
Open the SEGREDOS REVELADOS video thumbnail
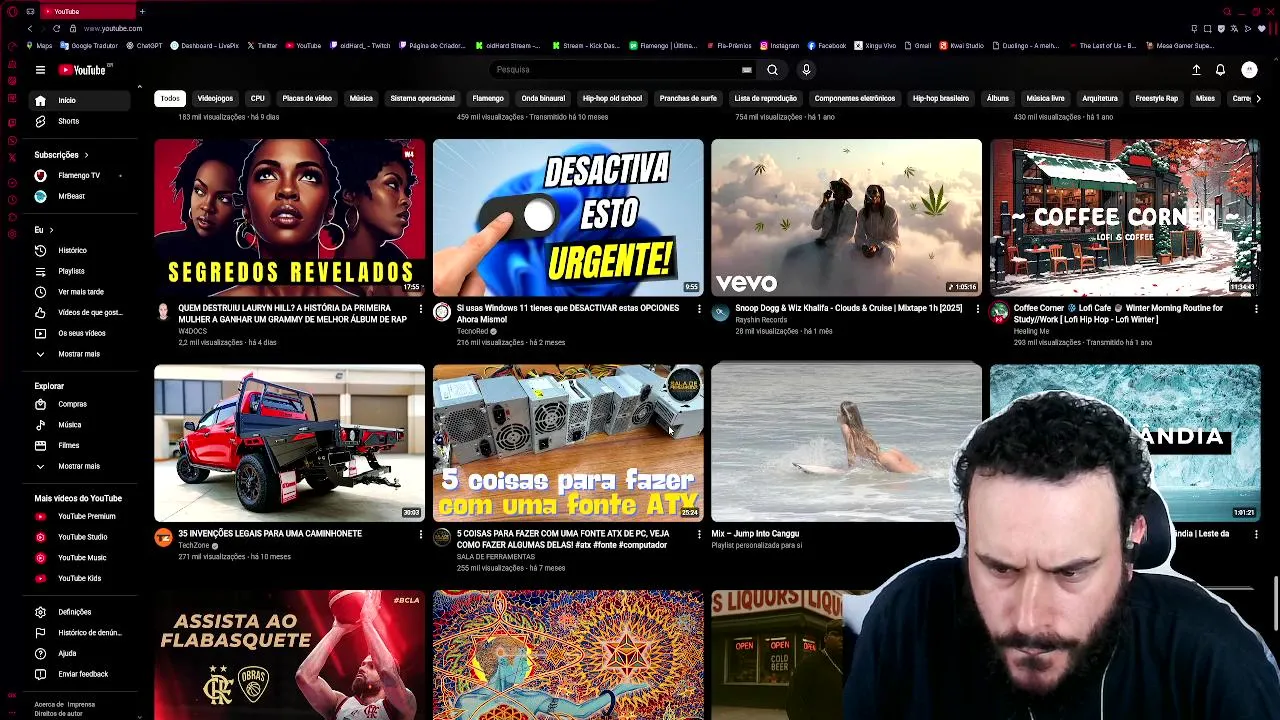pyautogui.click(x=289, y=217)
